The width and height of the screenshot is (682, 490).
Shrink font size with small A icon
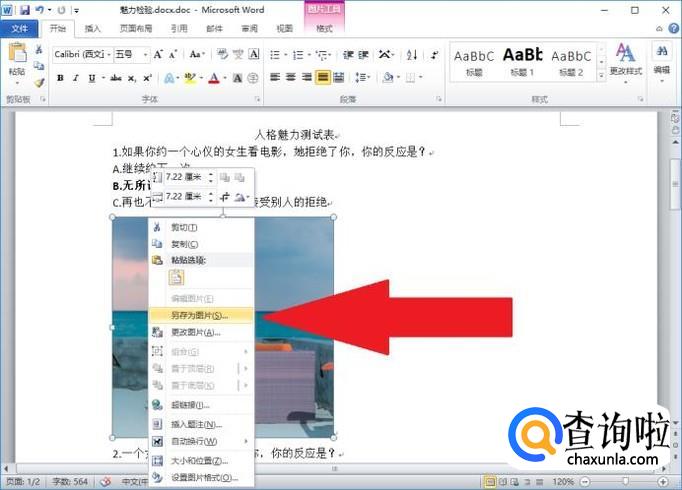click(x=173, y=54)
